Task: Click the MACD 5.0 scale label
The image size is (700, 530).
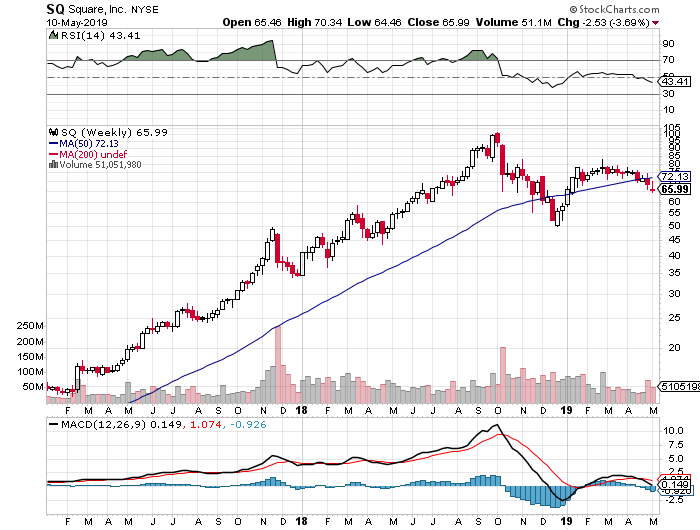Action: (x=676, y=459)
